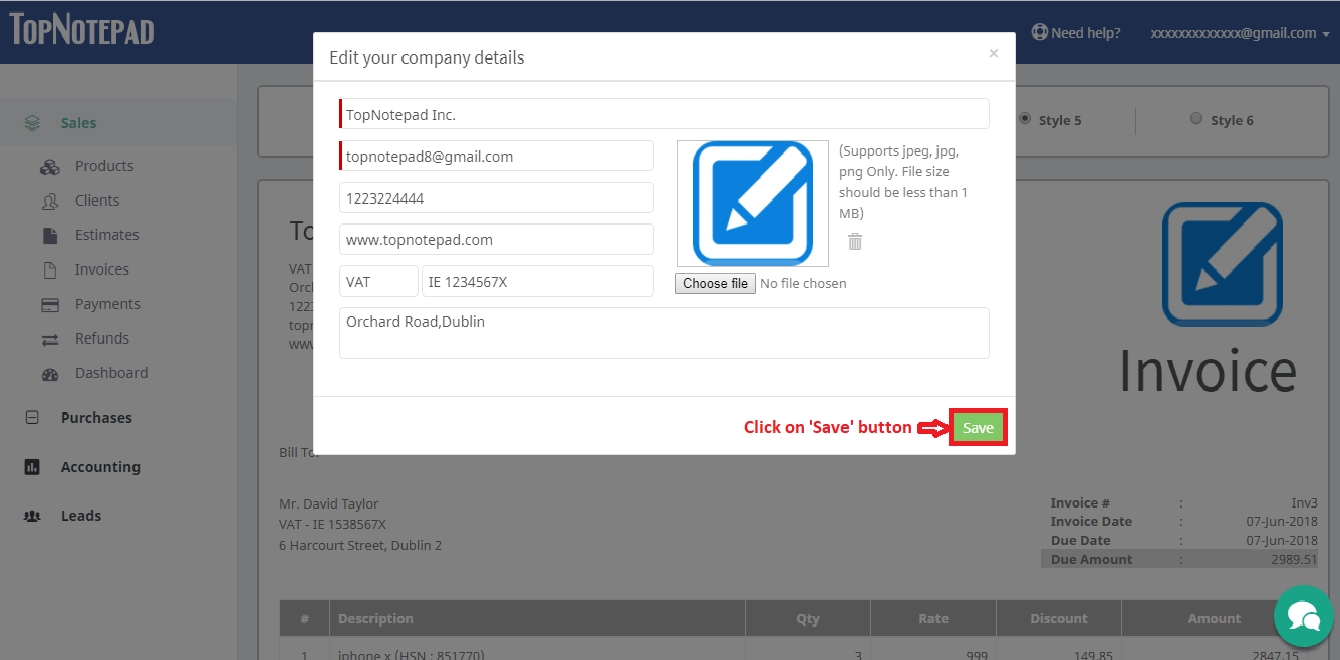Expand the Purchases menu section
The height and width of the screenshot is (660, 1340).
pyautogui.click(x=96, y=418)
